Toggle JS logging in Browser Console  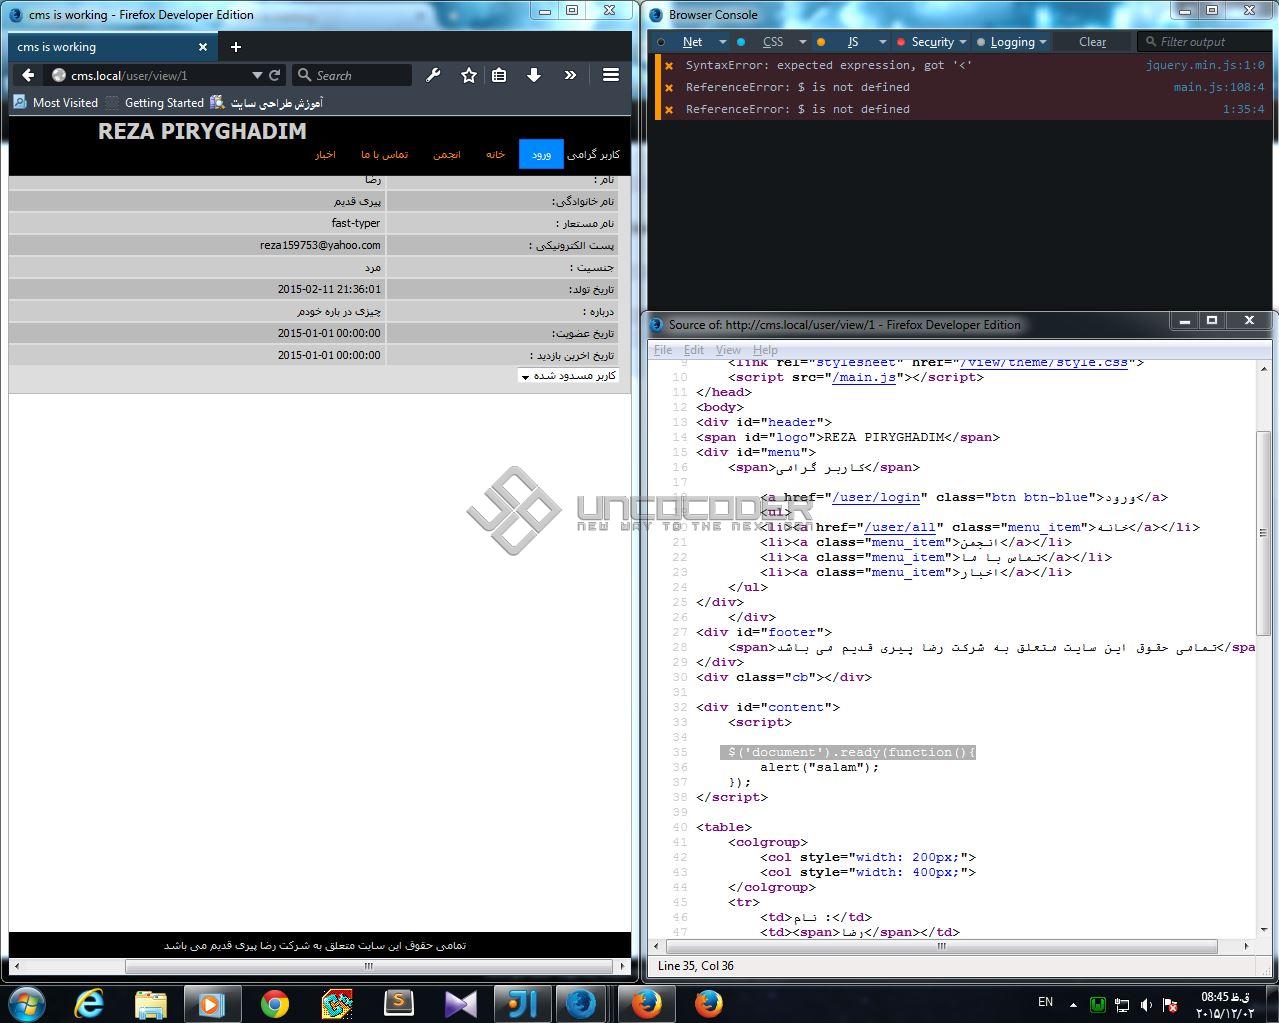[852, 42]
